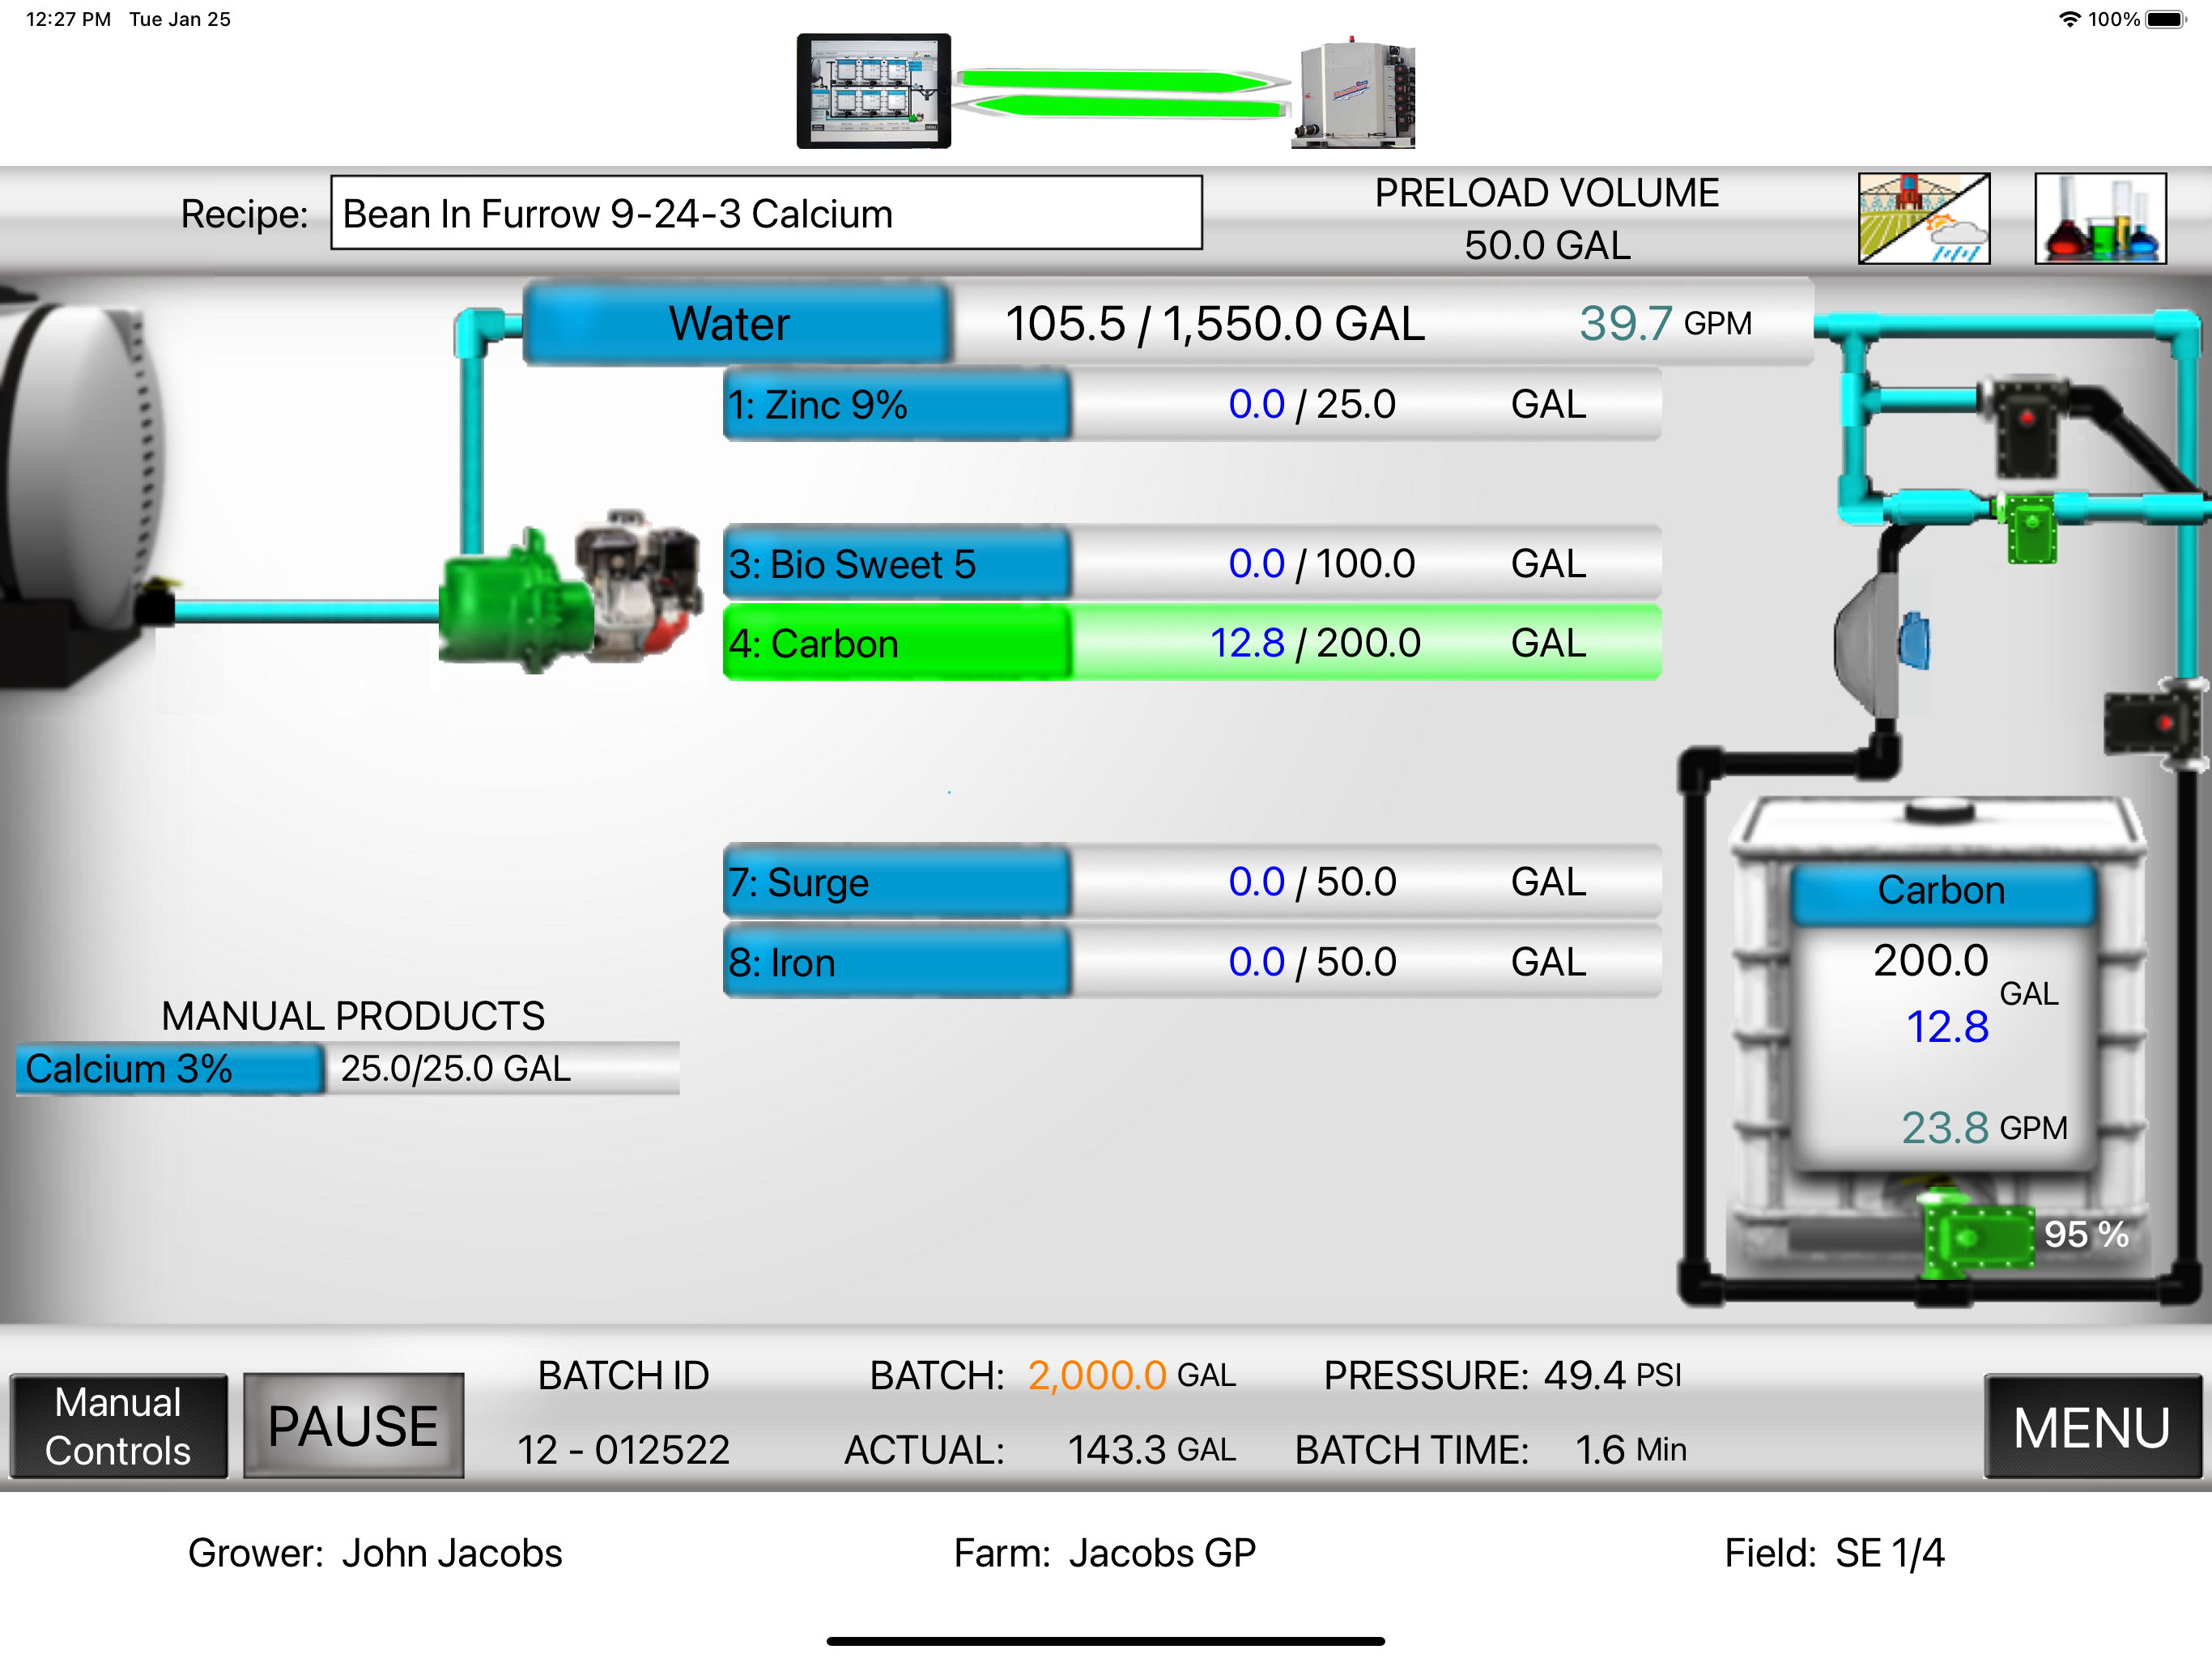This screenshot has height=1658, width=2212.
Task: Click the Recipe name field
Action: coord(765,213)
